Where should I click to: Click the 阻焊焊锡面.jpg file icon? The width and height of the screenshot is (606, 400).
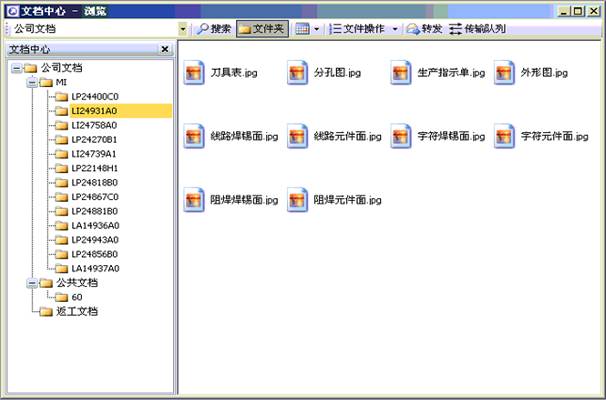pos(194,200)
